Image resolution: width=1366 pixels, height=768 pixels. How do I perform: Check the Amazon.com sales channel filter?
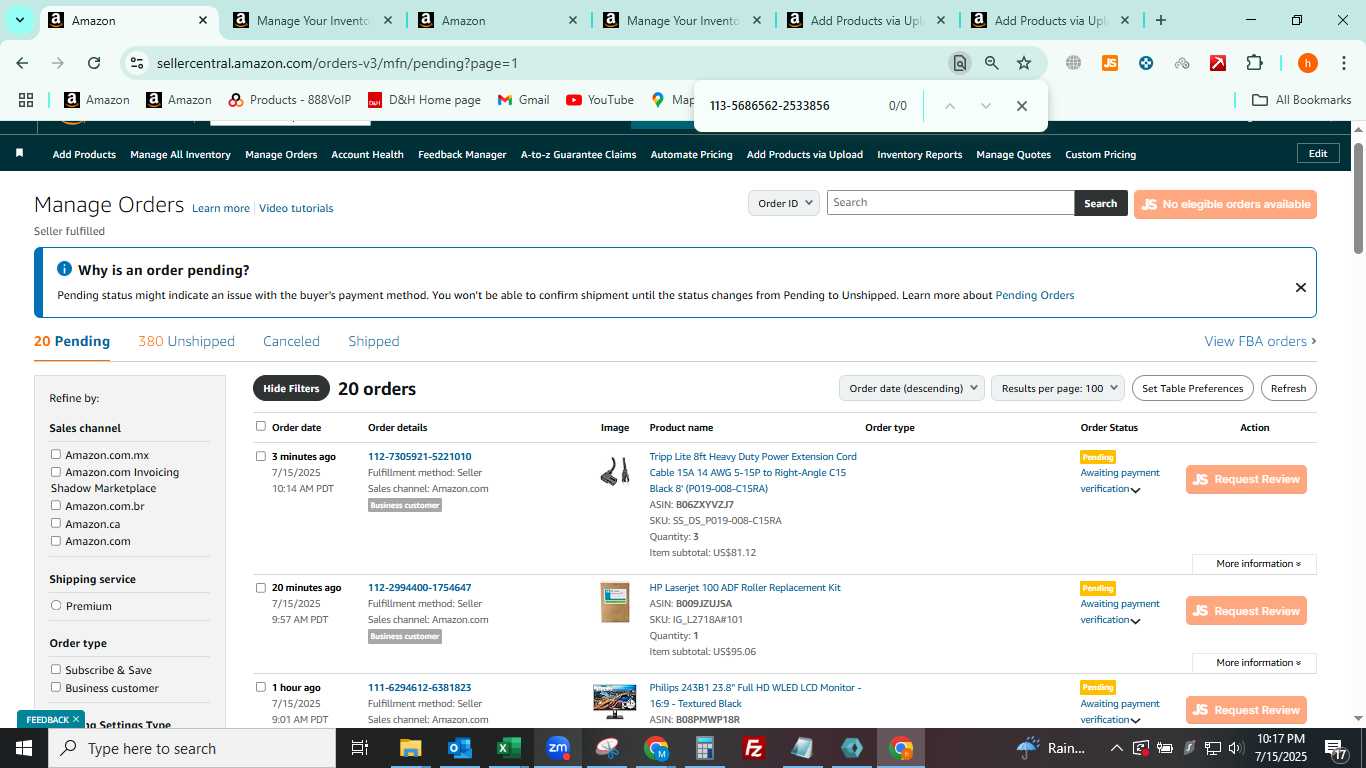(x=56, y=541)
